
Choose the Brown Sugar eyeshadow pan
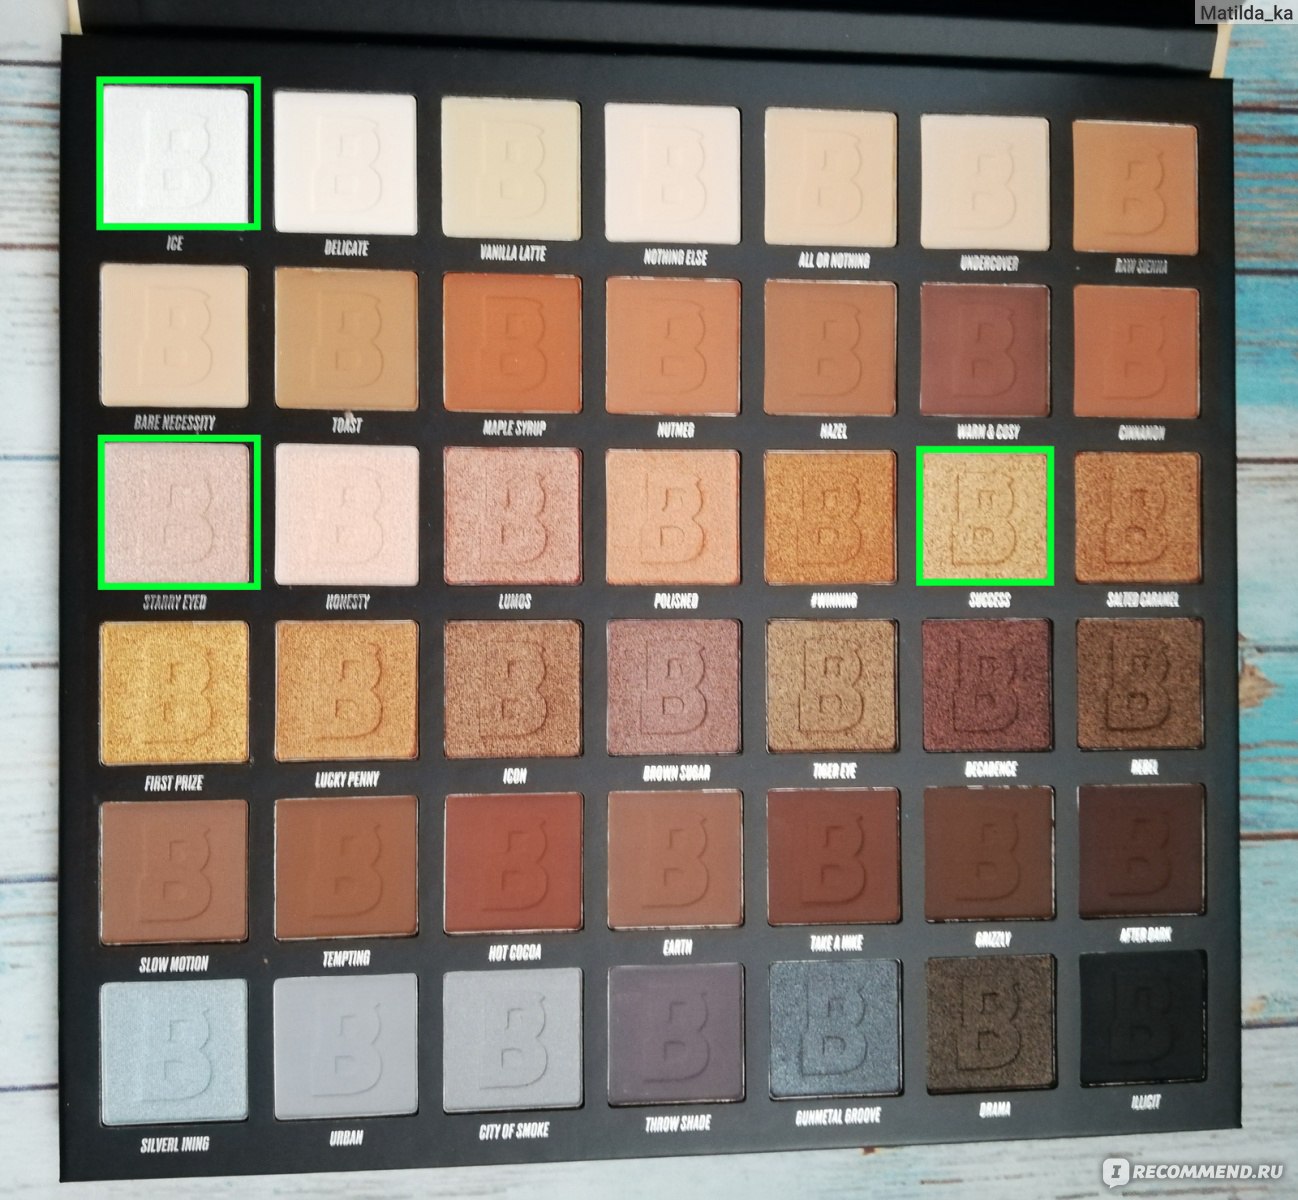point(675,688)
